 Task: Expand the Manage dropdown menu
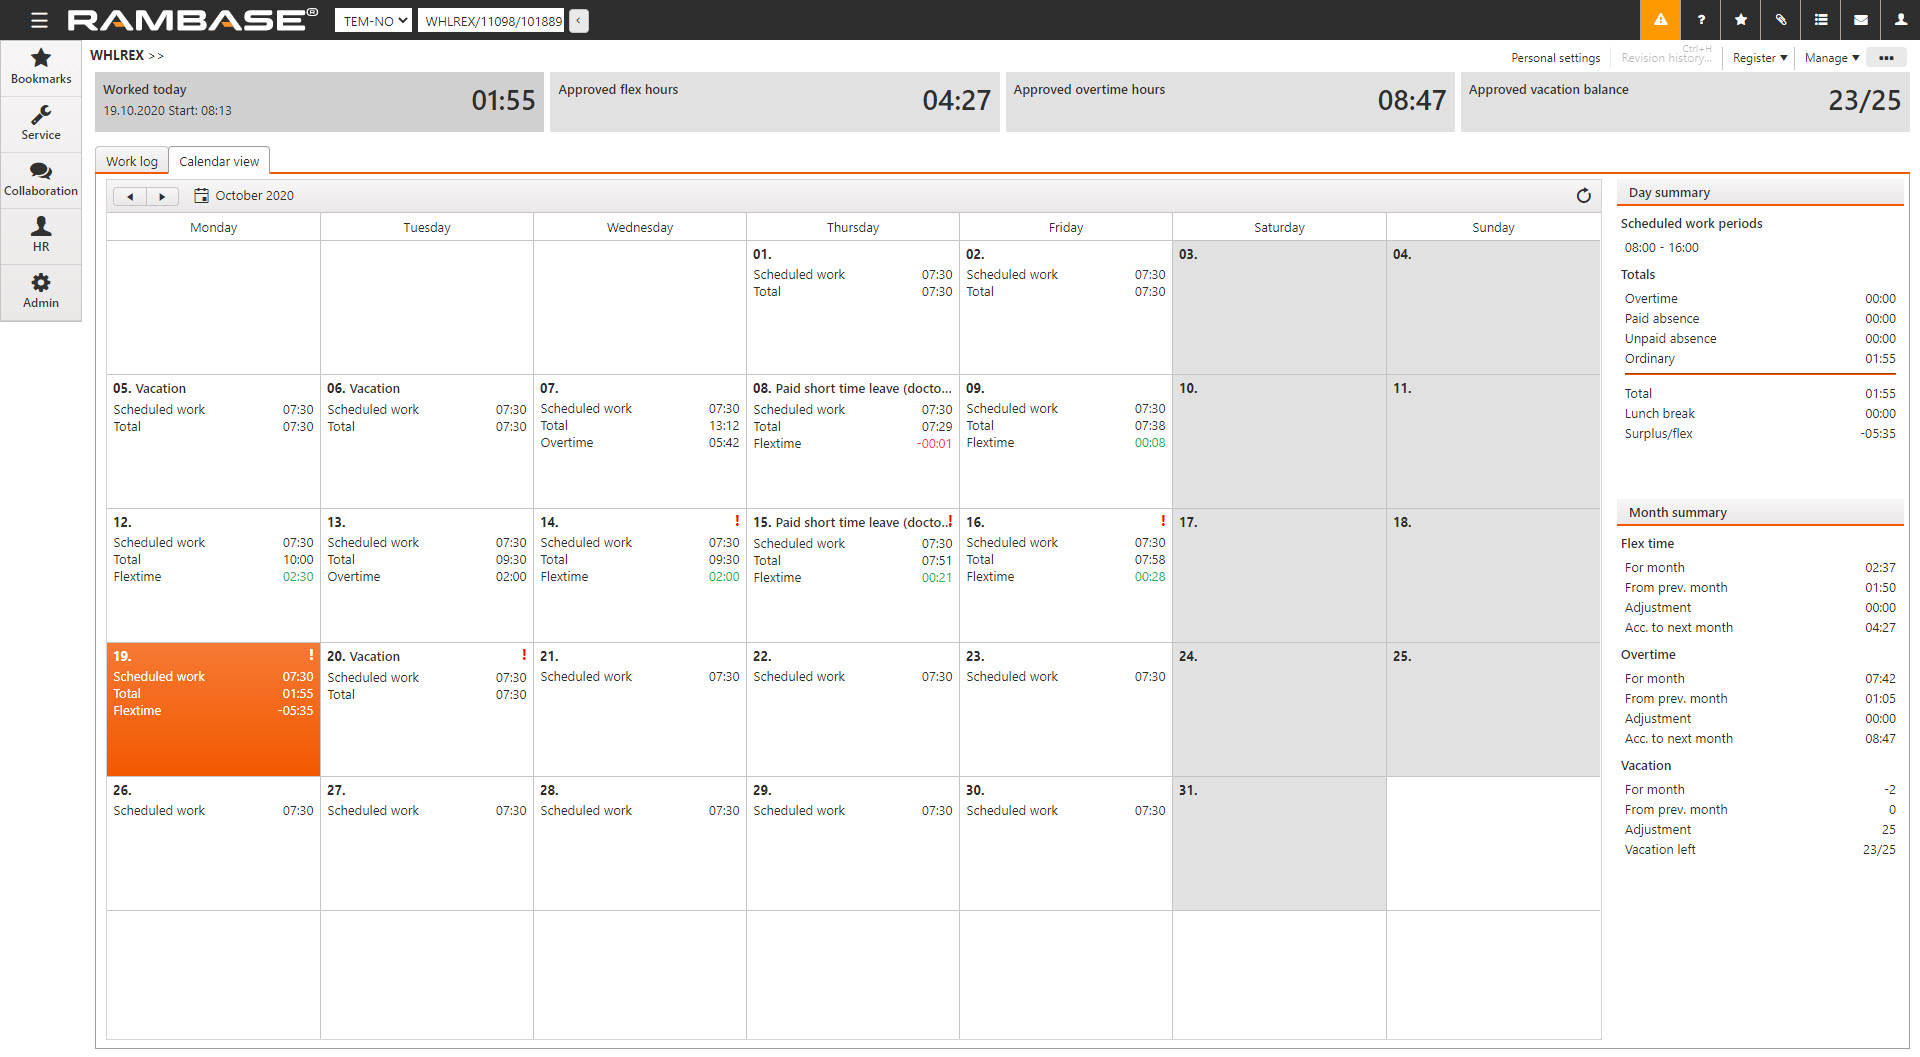(x=1831, y=58)
